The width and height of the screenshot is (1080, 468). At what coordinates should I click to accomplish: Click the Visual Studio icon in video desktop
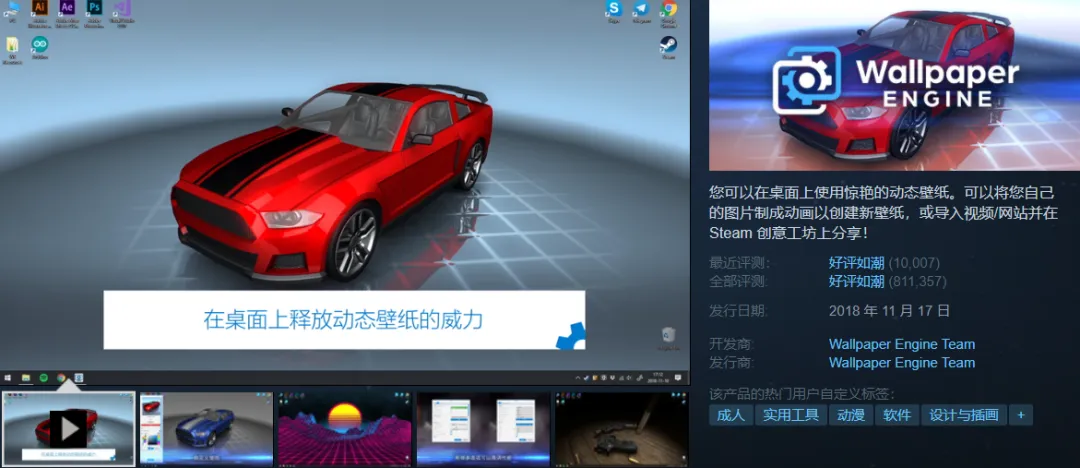(x=121, y=8)
